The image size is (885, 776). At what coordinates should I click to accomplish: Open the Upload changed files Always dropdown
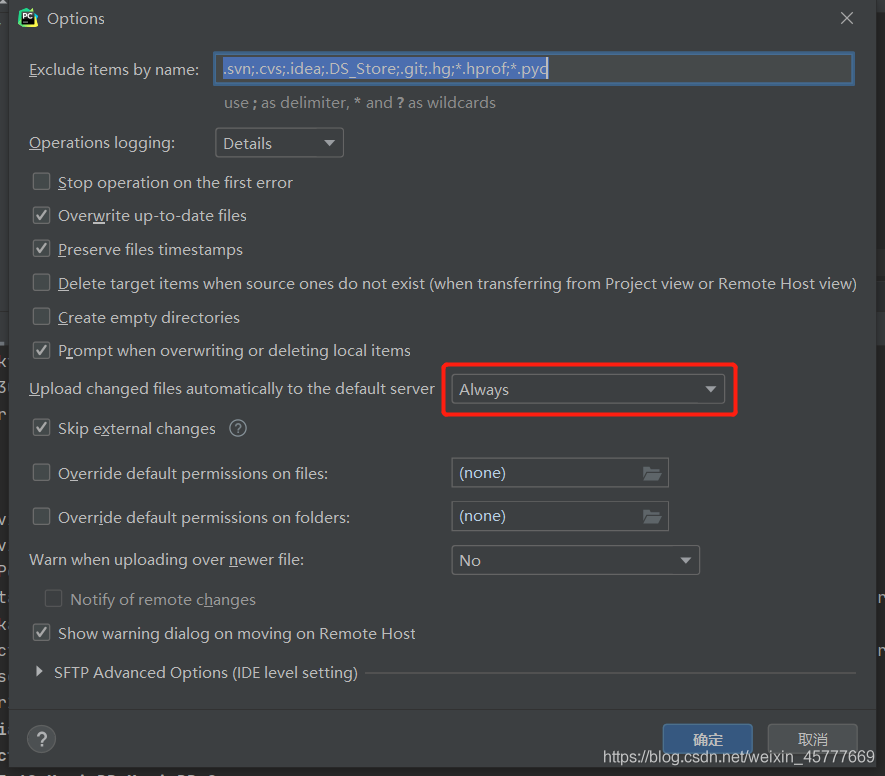pyautogui.click(x=588, y=389)
